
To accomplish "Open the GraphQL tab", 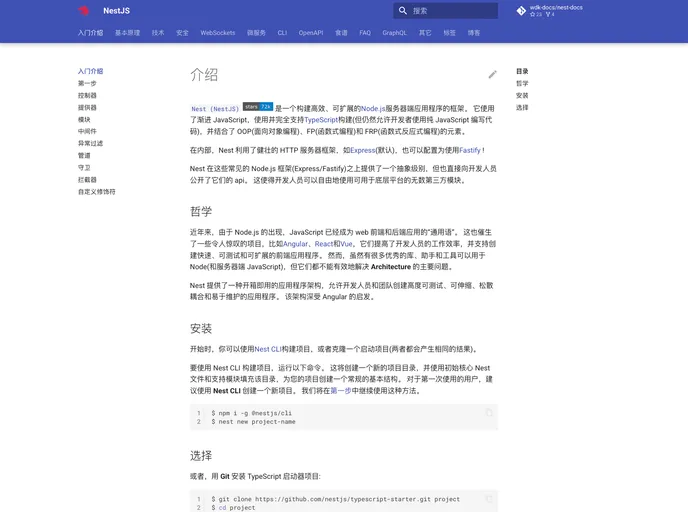I will [394, 33].
